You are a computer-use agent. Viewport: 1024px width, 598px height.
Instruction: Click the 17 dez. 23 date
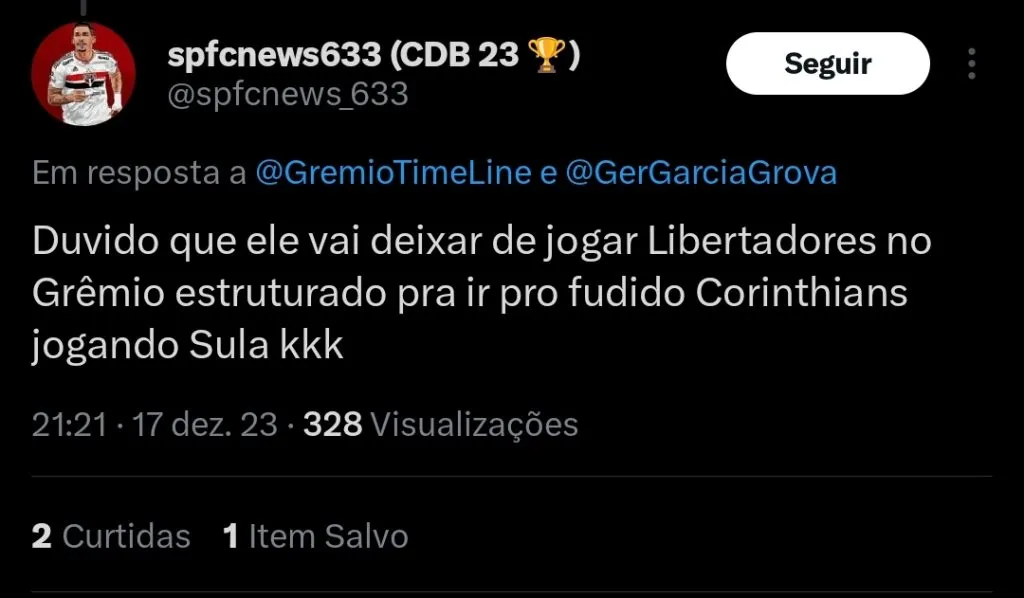click(x=205, y=424)
